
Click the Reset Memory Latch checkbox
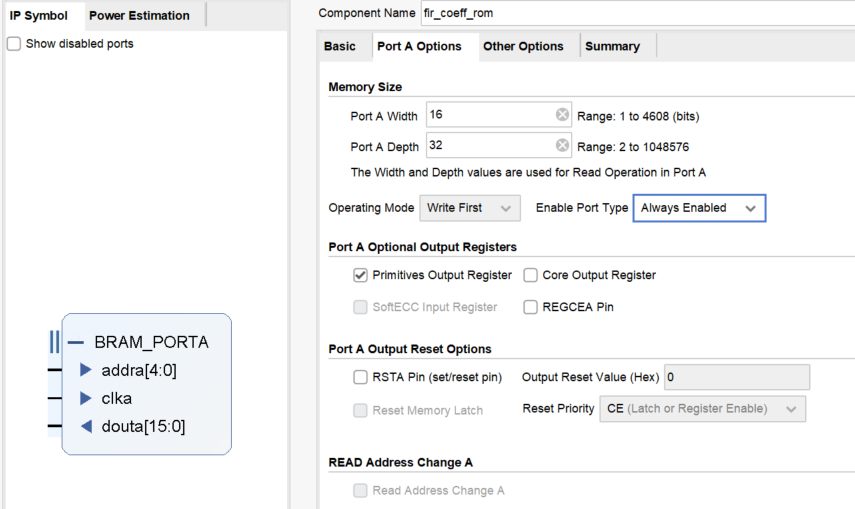[x=360, y=410]
